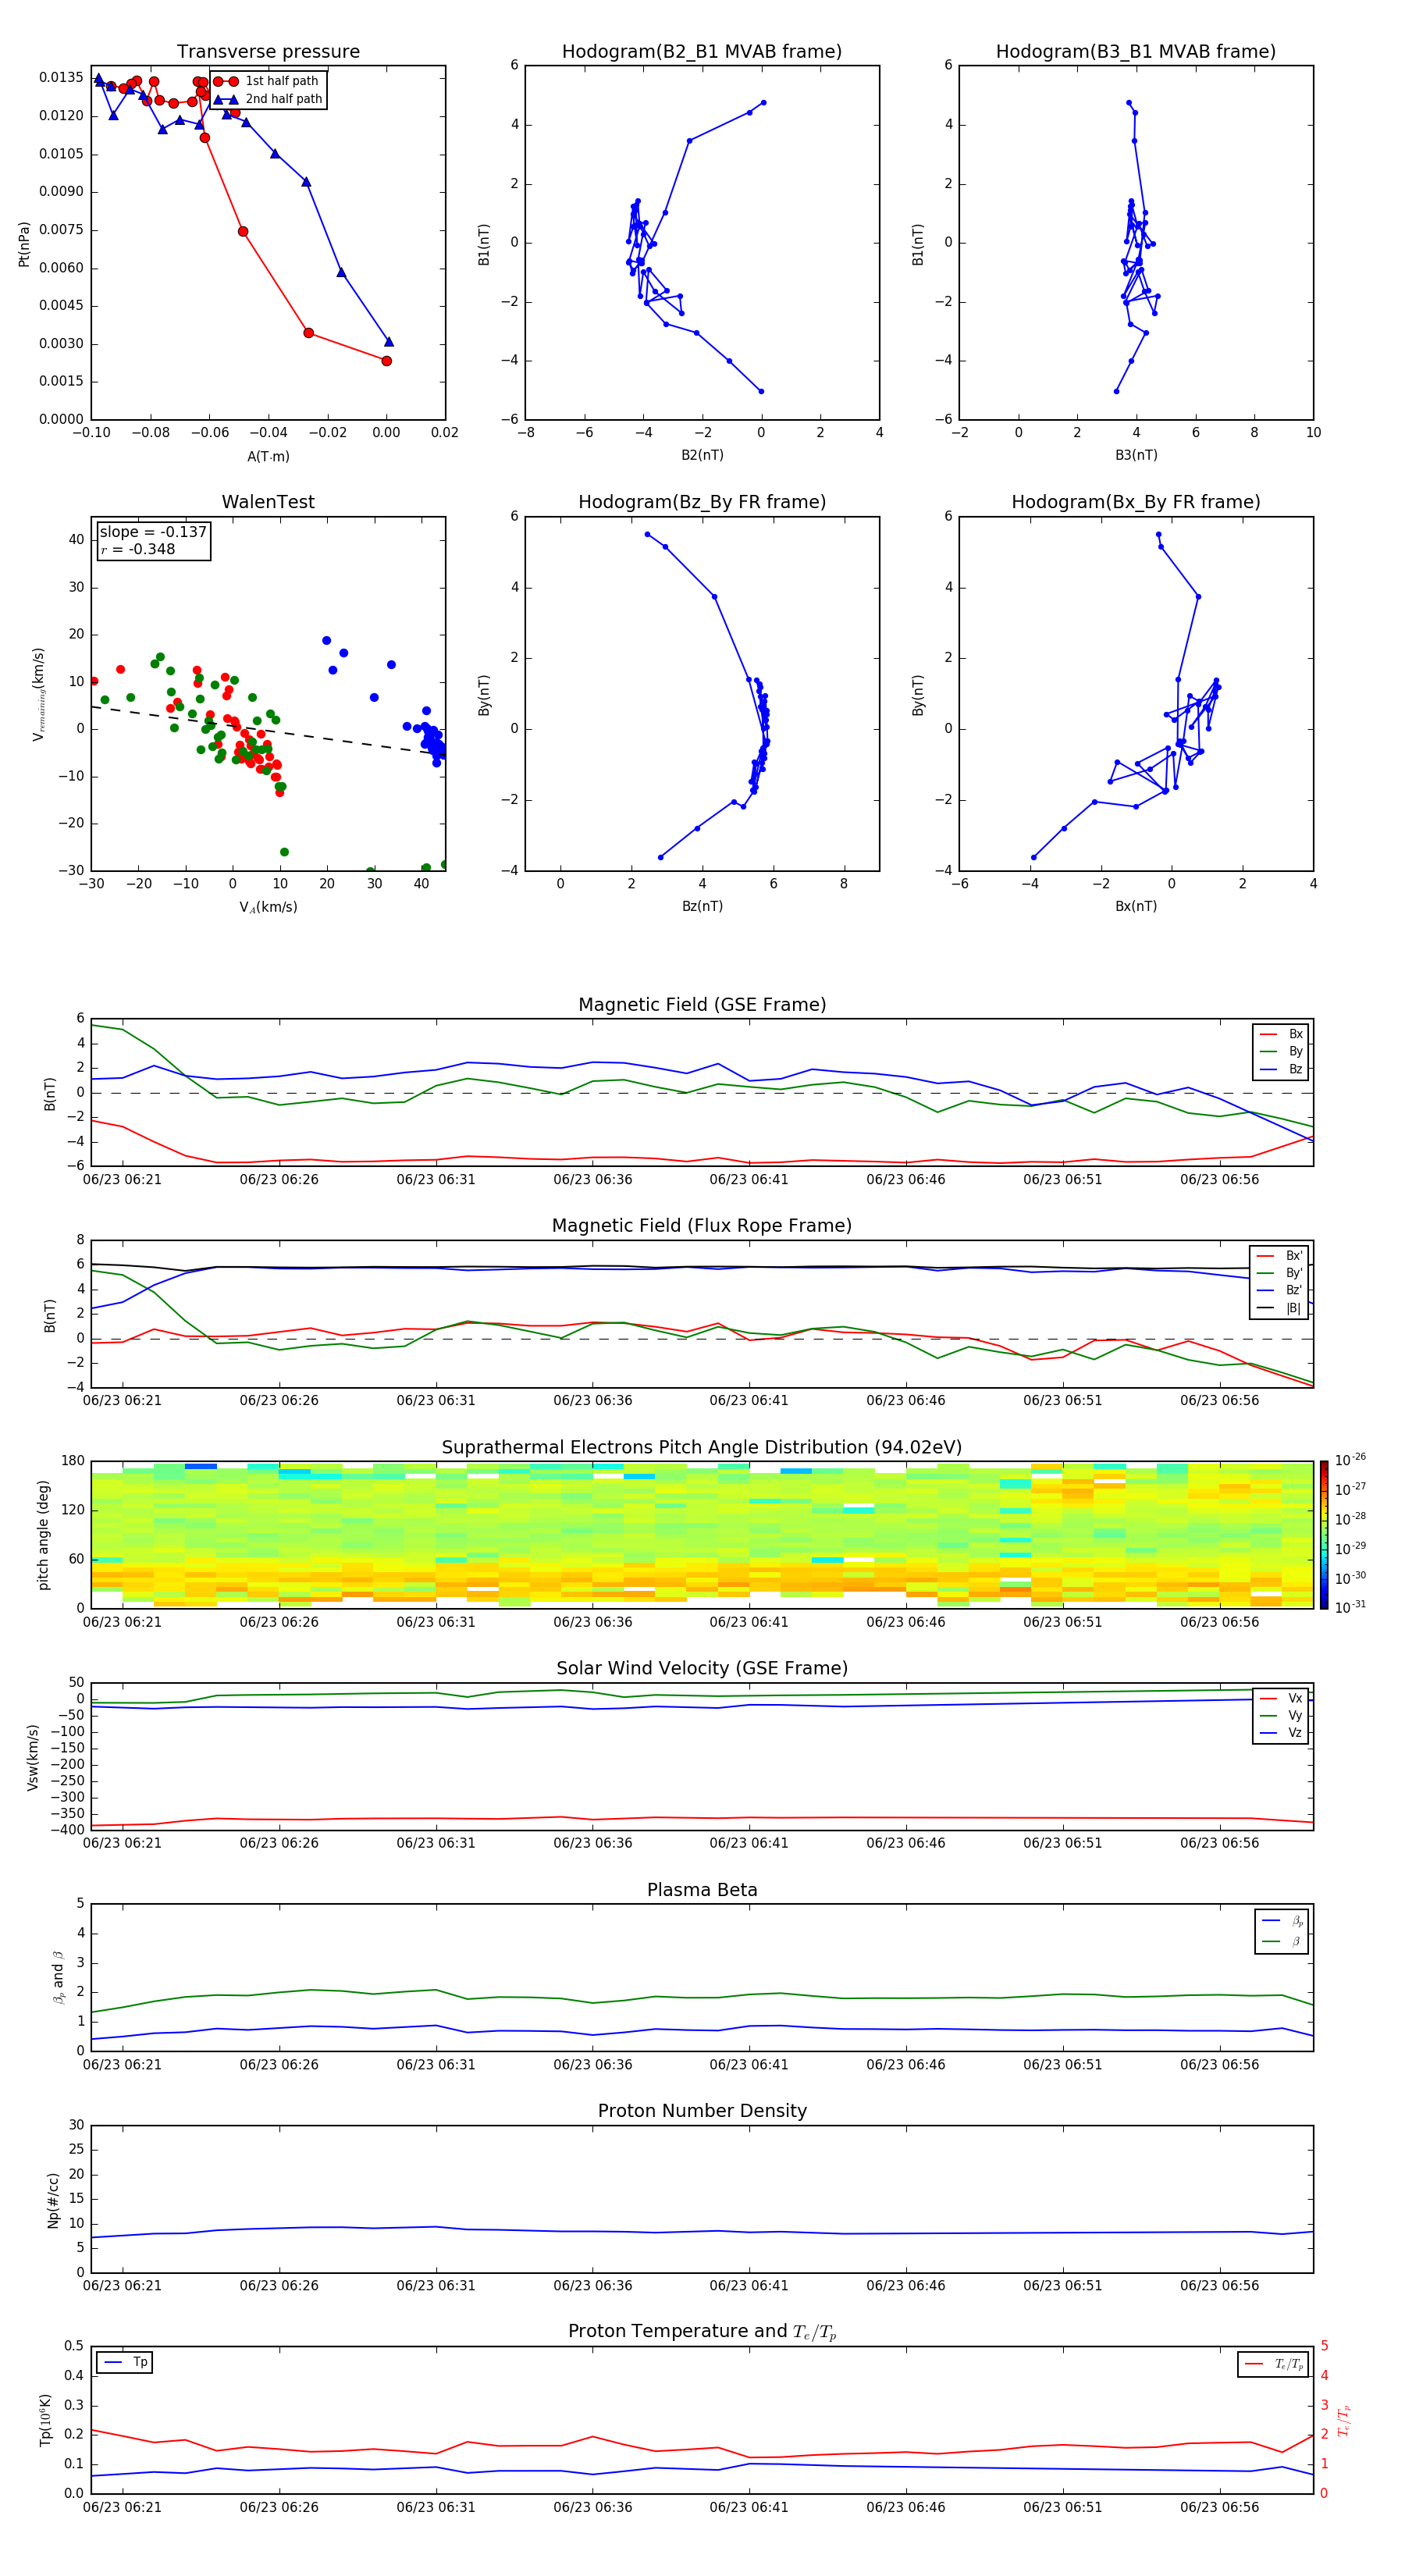This screenshot has height=2576, width=1405.
Task: Click the 'Hodogram(B2_B1 MVAB frame)' title
Action: (x=702, y=51)
